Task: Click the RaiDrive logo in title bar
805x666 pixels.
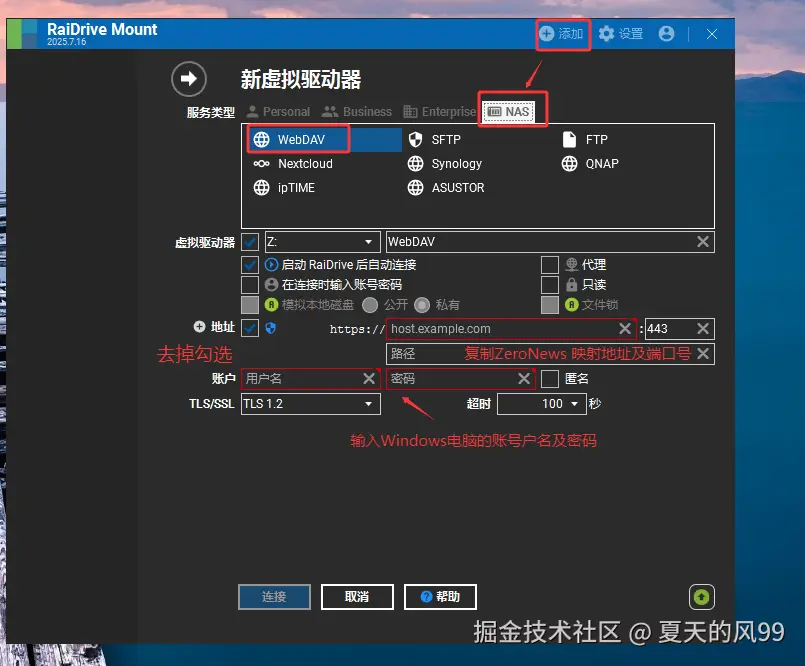Action: 22,34
